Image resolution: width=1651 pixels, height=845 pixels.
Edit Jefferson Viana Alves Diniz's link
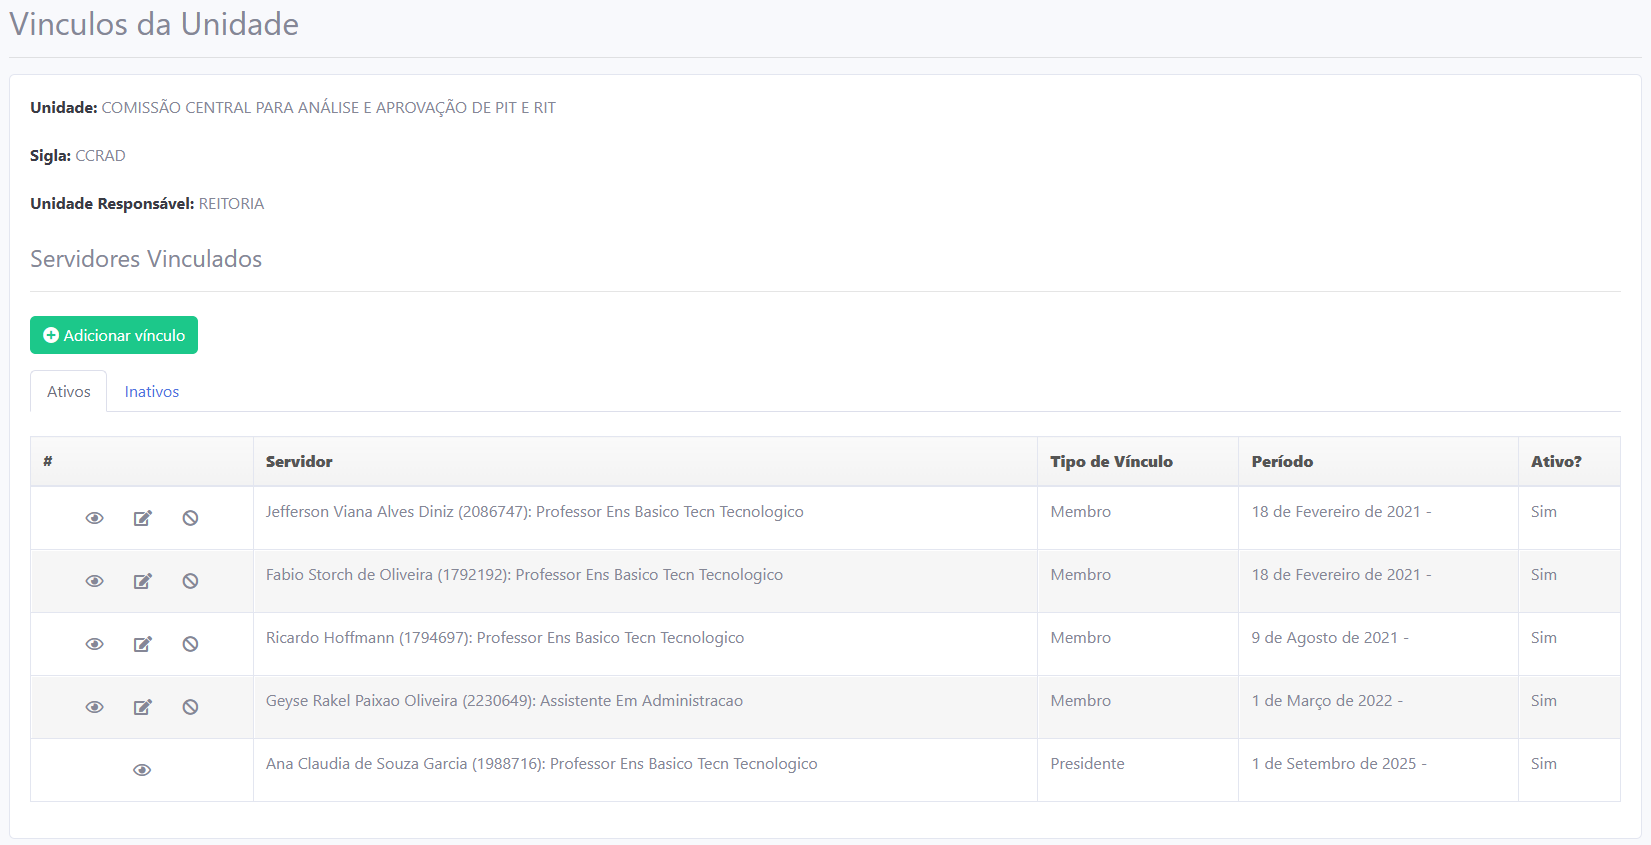[142, 518]
